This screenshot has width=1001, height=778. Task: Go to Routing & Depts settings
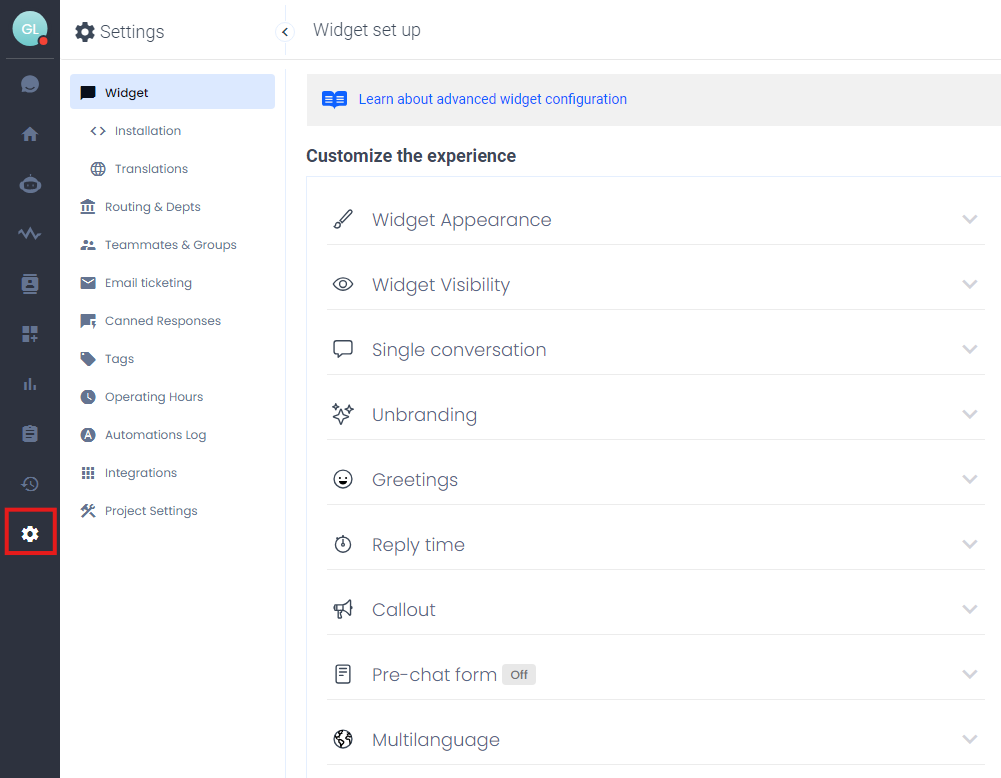point(152,207)
